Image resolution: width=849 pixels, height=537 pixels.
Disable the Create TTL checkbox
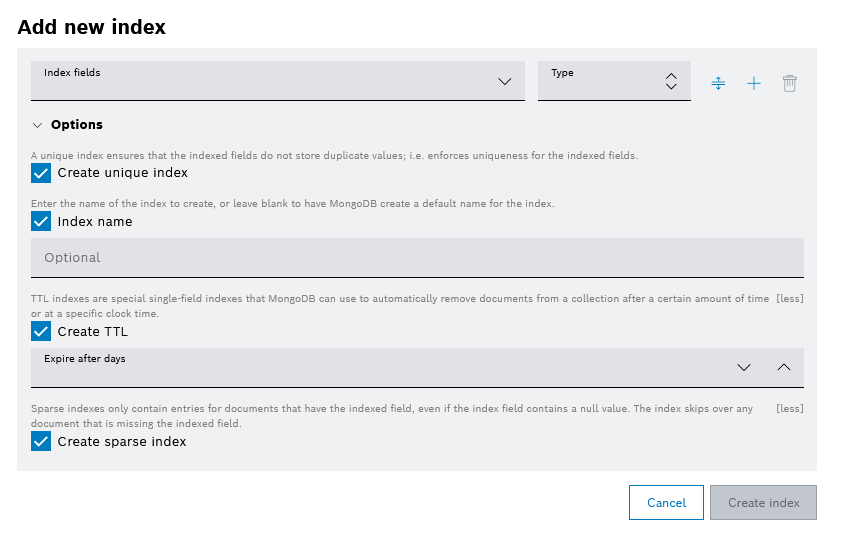[x=41, y=331]
